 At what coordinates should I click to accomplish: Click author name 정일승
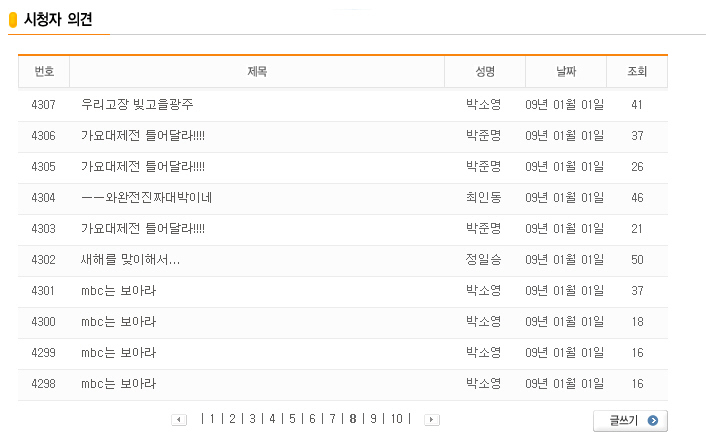click(x=484, y=259)
